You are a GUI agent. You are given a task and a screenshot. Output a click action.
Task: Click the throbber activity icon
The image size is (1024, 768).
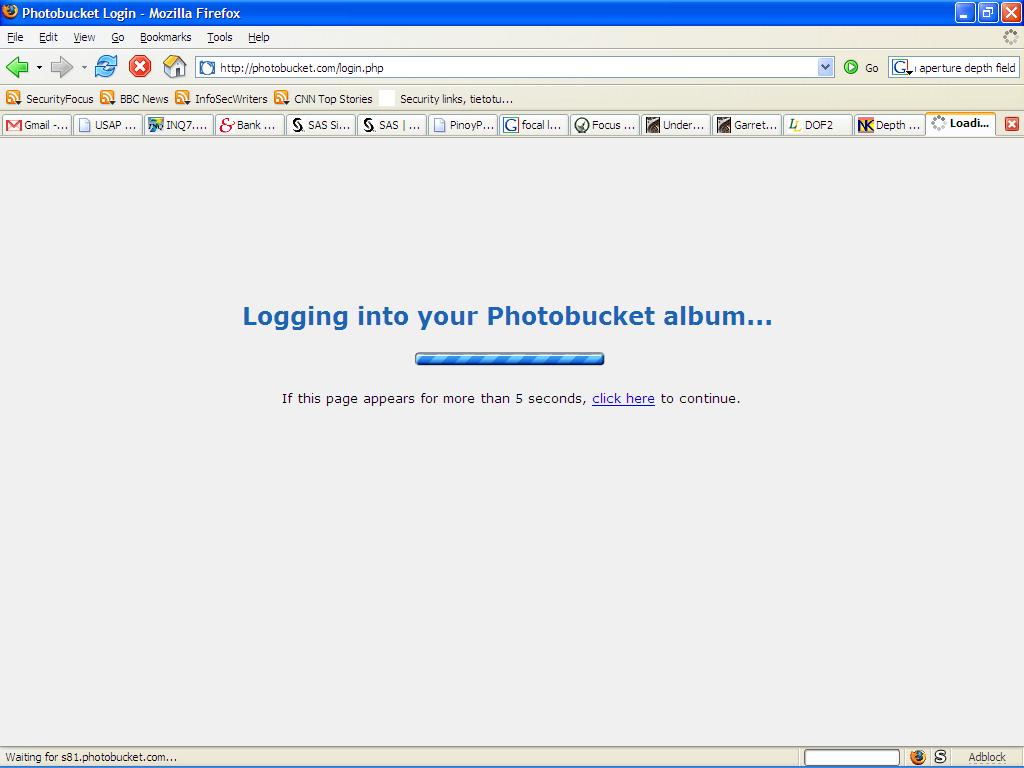pyautogui.click(x=1010, y=37)
